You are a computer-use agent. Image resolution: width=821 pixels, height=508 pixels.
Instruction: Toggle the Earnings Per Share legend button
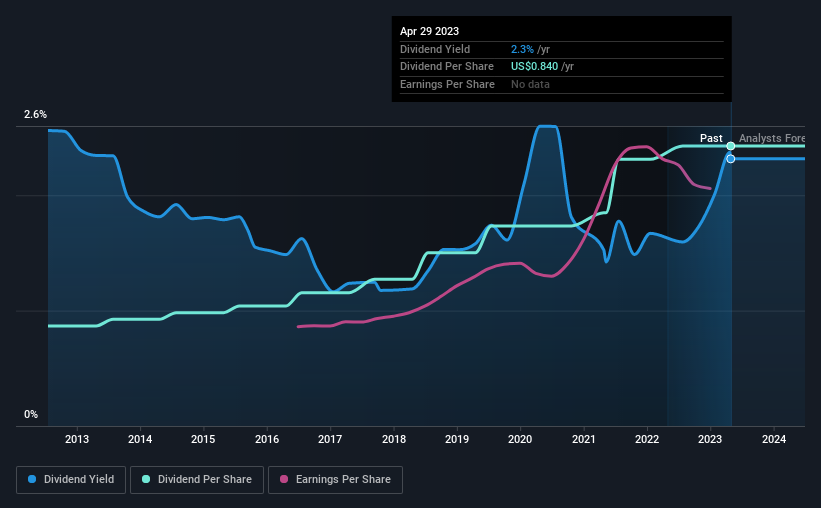[335, 480]
